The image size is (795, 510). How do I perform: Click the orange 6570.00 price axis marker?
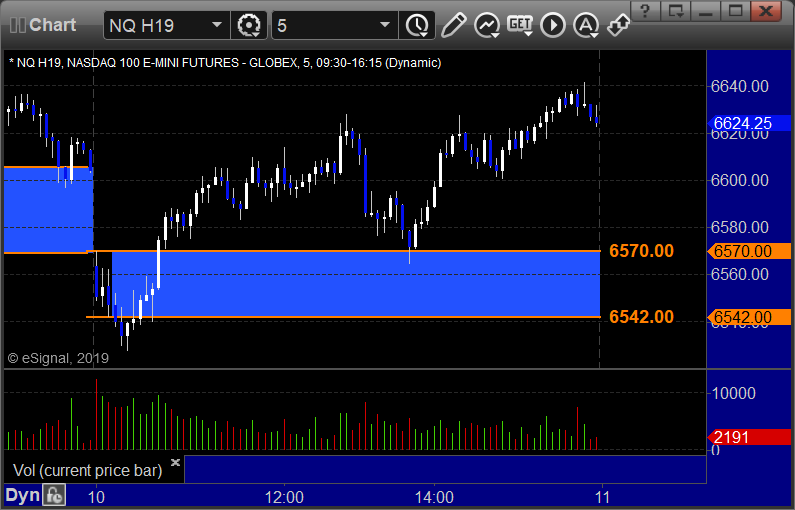point(749,251)
